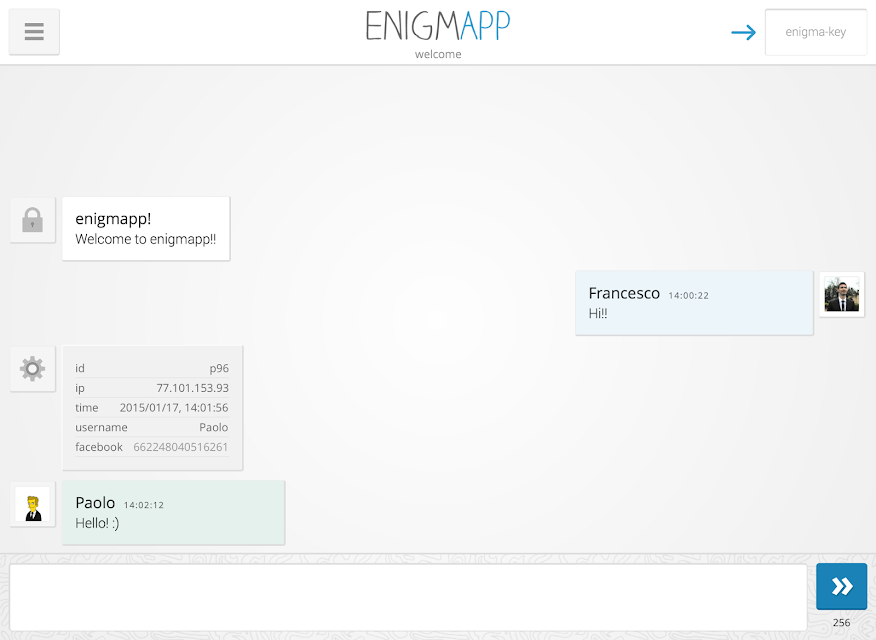Click the ENIGMAPP logo title
Image resolution: width=876 pixels, height=640 pixels.
pos(438,26)
